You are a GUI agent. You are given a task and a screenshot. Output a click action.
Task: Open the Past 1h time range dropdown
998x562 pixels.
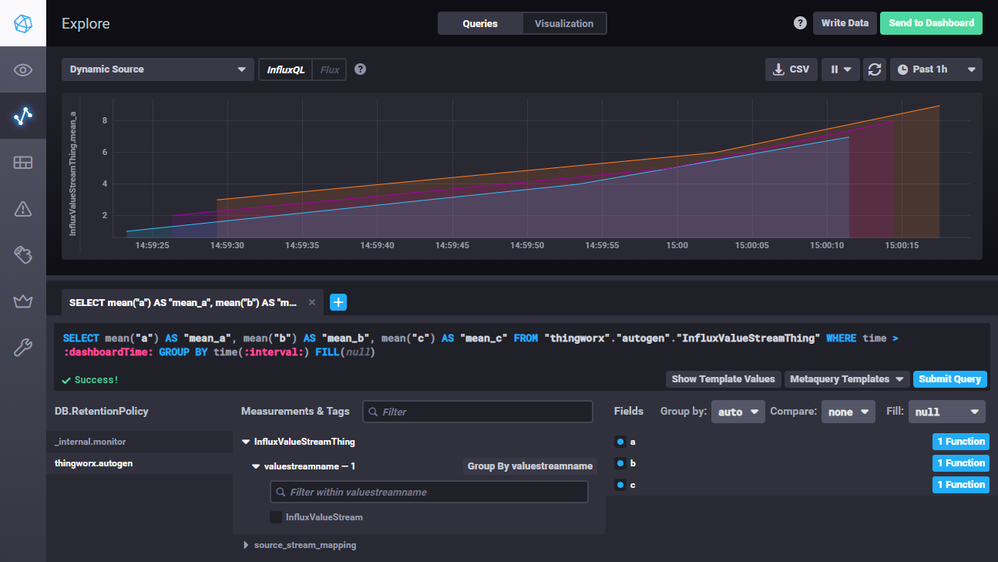coord(935,70)
